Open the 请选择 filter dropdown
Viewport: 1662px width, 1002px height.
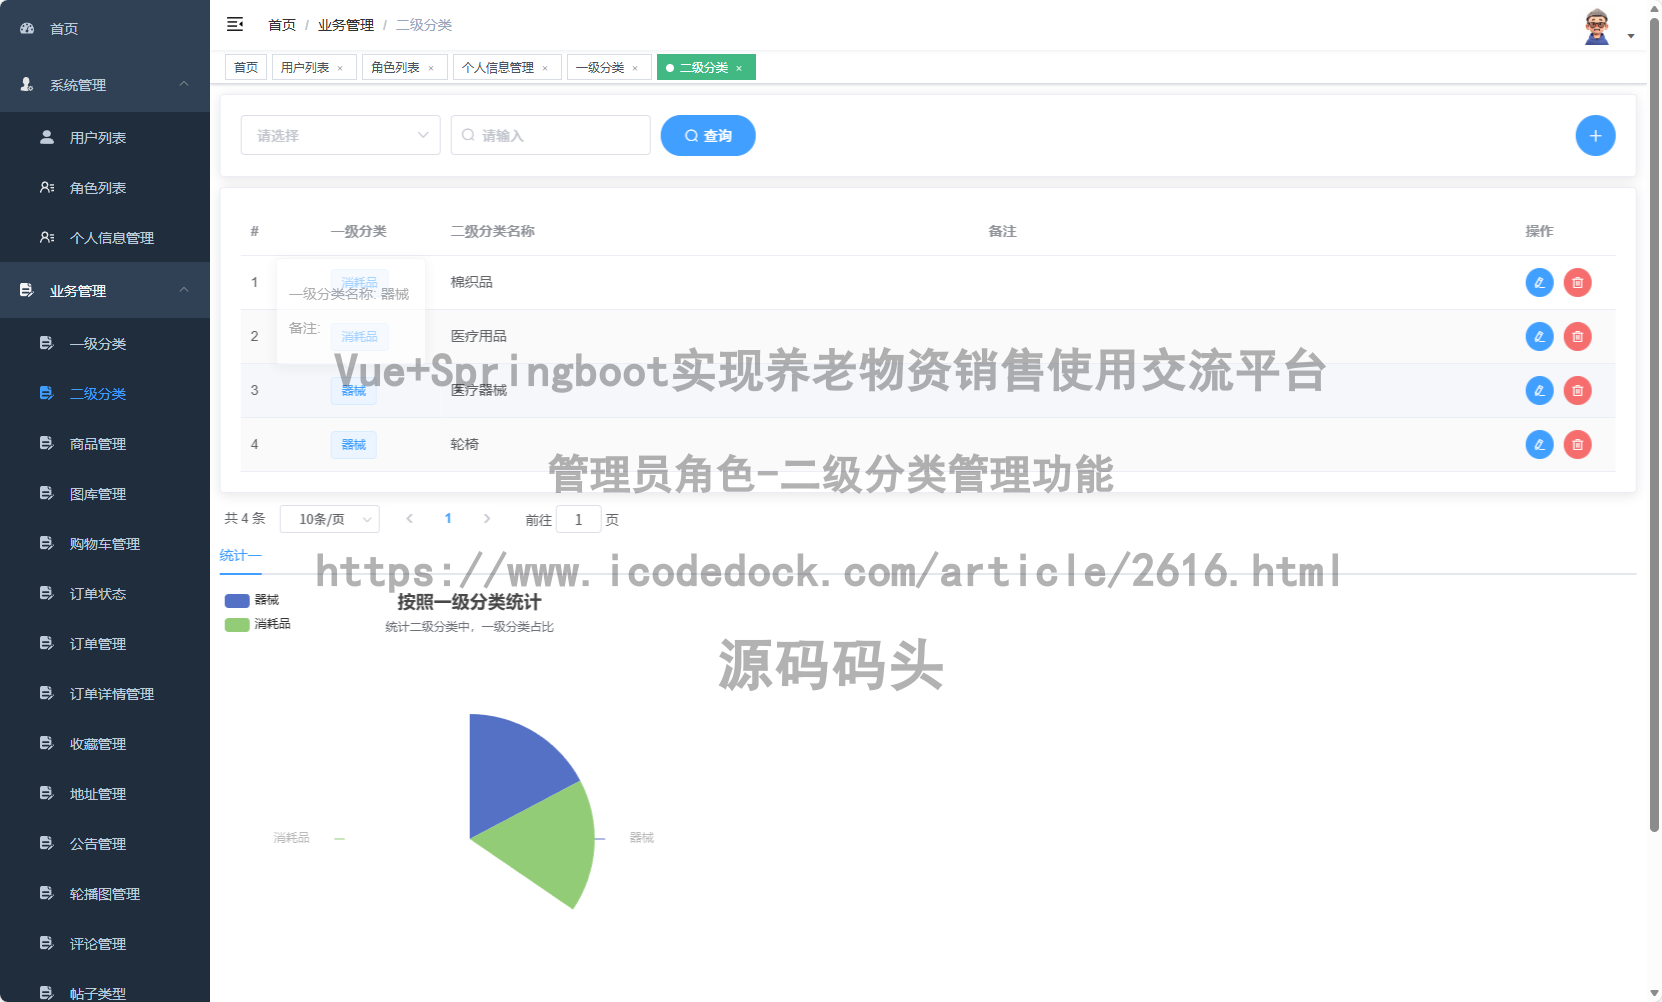coord(340,135)
